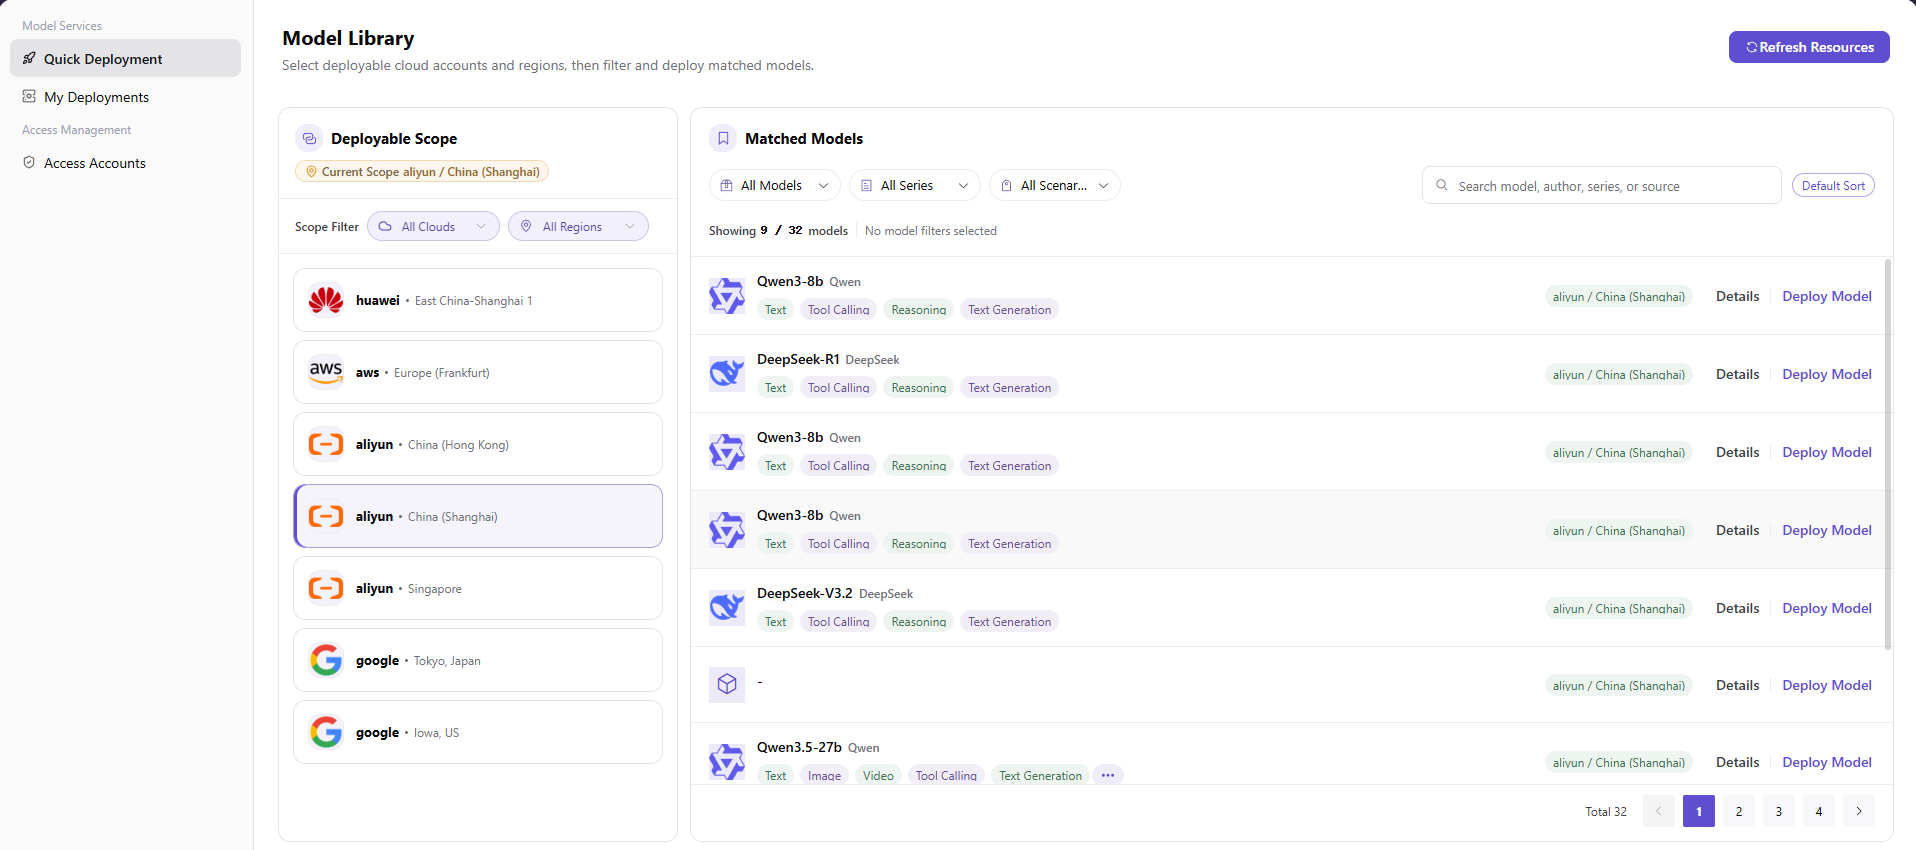Image resolution: width=1916 pixels, height=850 pixels.
Task: Switch to page 3 of results
Action: pos(1779,811)
